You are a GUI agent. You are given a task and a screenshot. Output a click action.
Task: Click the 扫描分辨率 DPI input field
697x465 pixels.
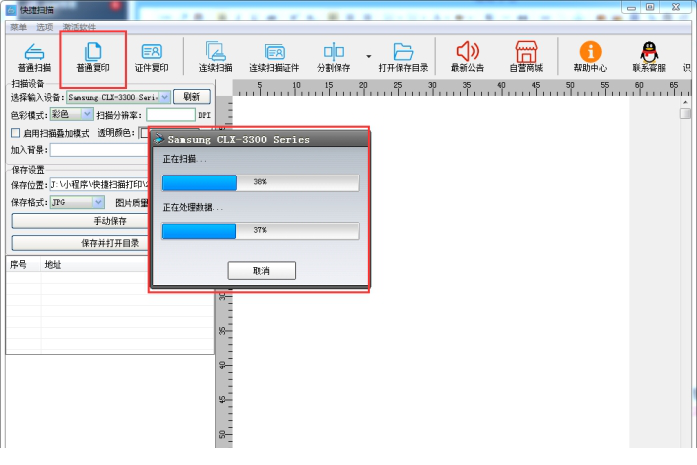170,115
